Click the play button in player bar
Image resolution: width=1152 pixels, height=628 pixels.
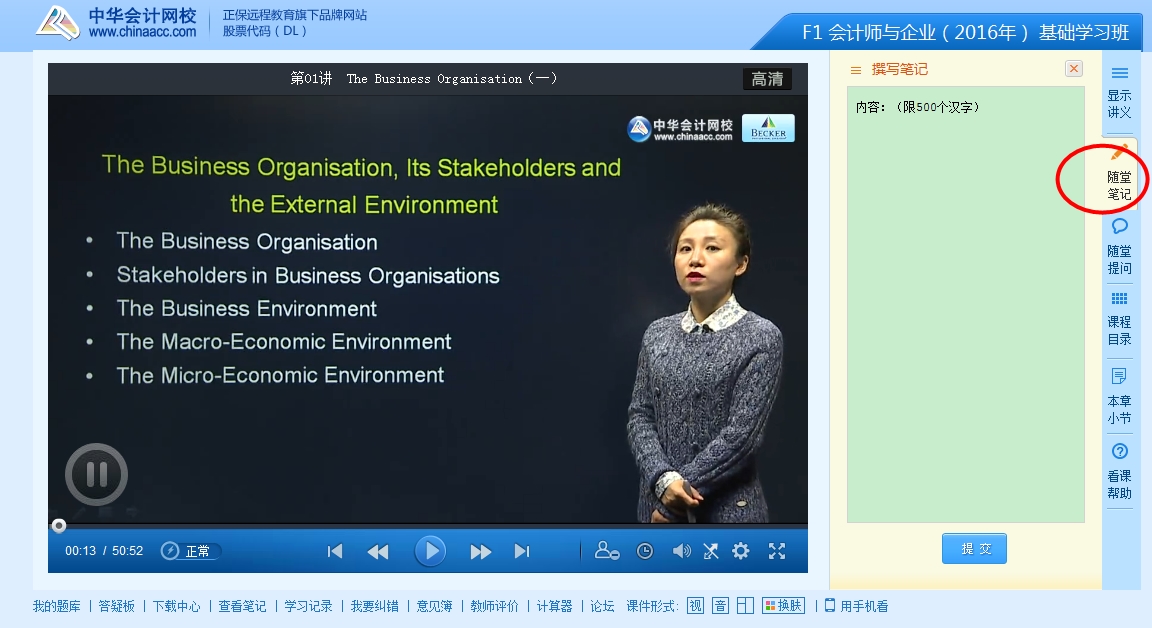pos(430,551)
